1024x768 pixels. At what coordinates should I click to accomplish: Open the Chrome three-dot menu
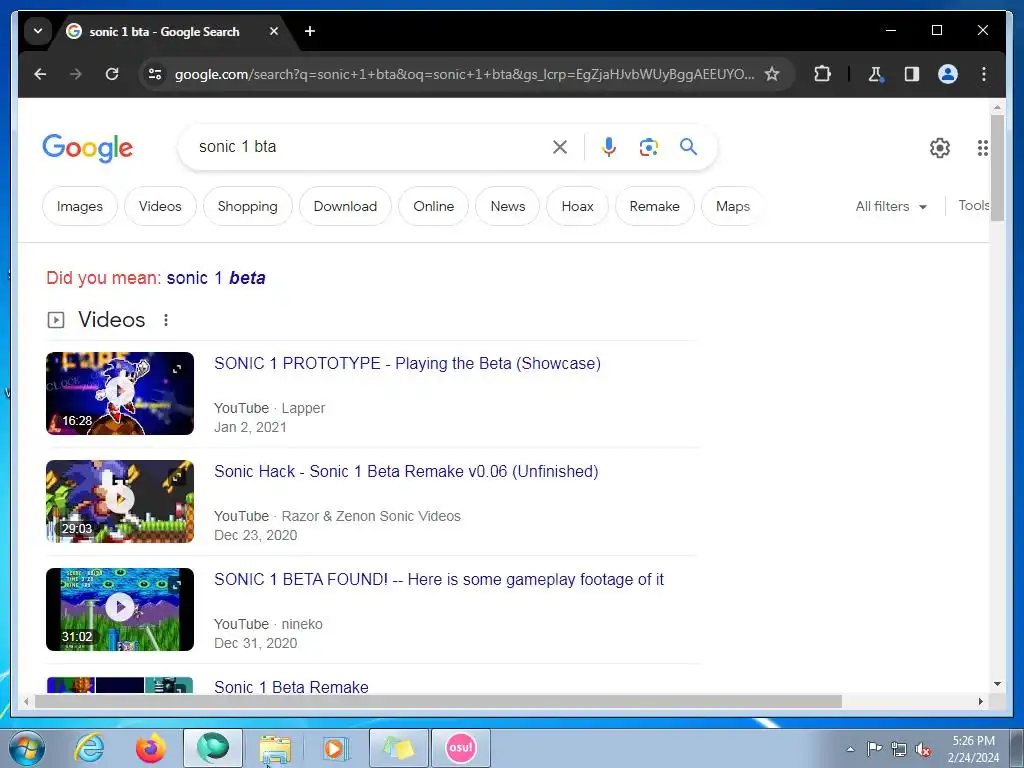tap(984, 74)
